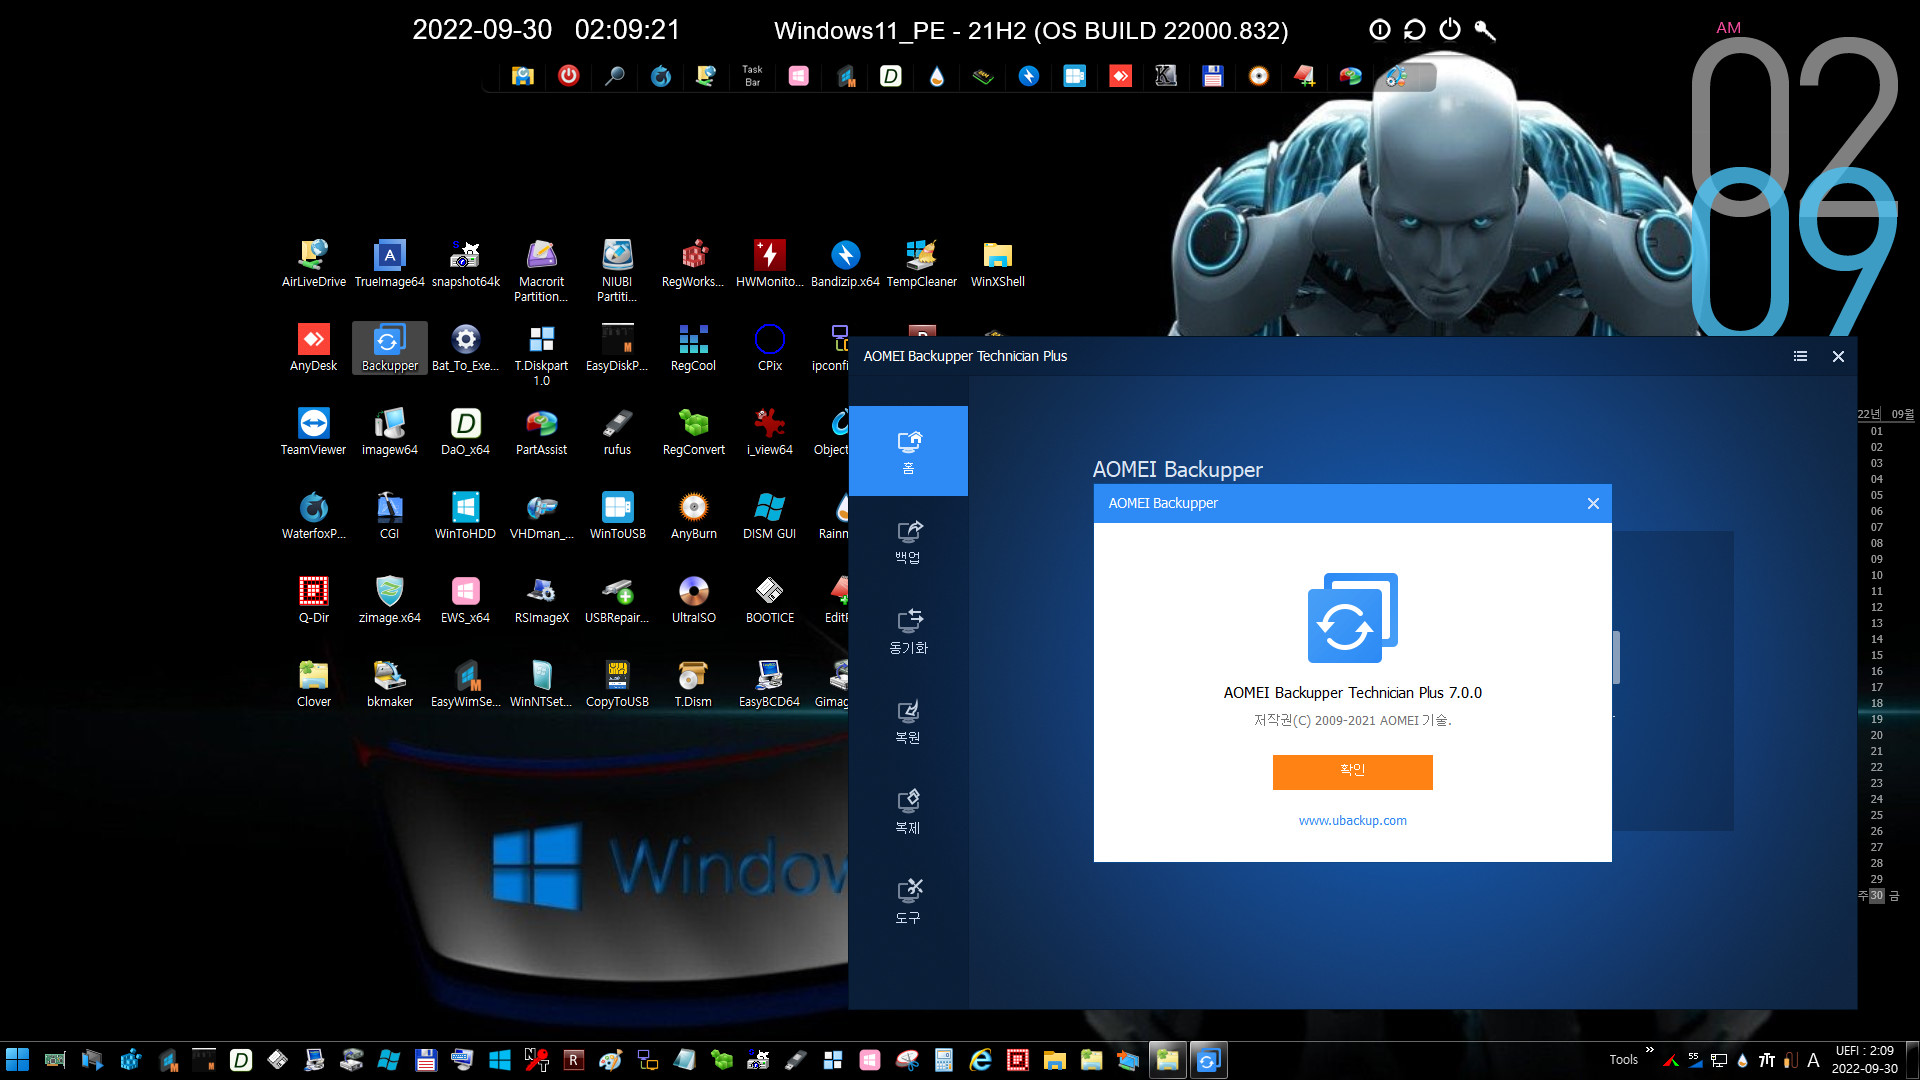
Task: Click the restart icon in top header
Action: 1414,30
